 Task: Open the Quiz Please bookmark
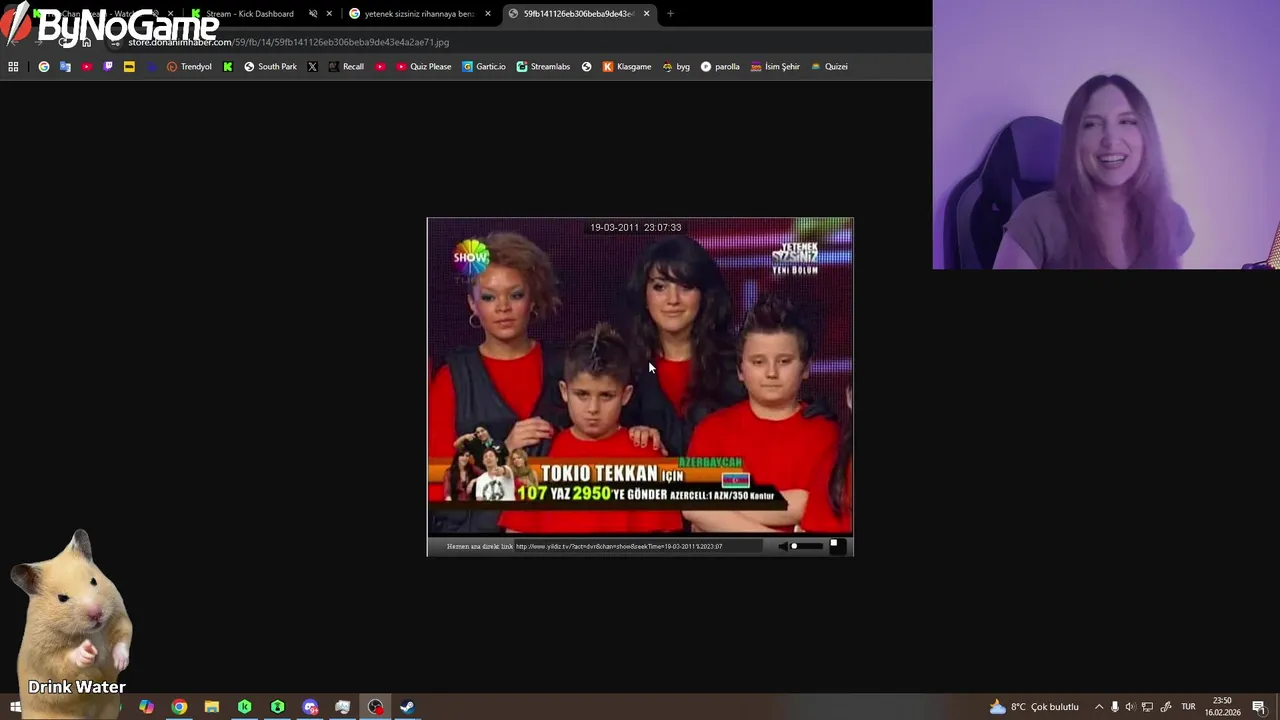click(423, 67)
